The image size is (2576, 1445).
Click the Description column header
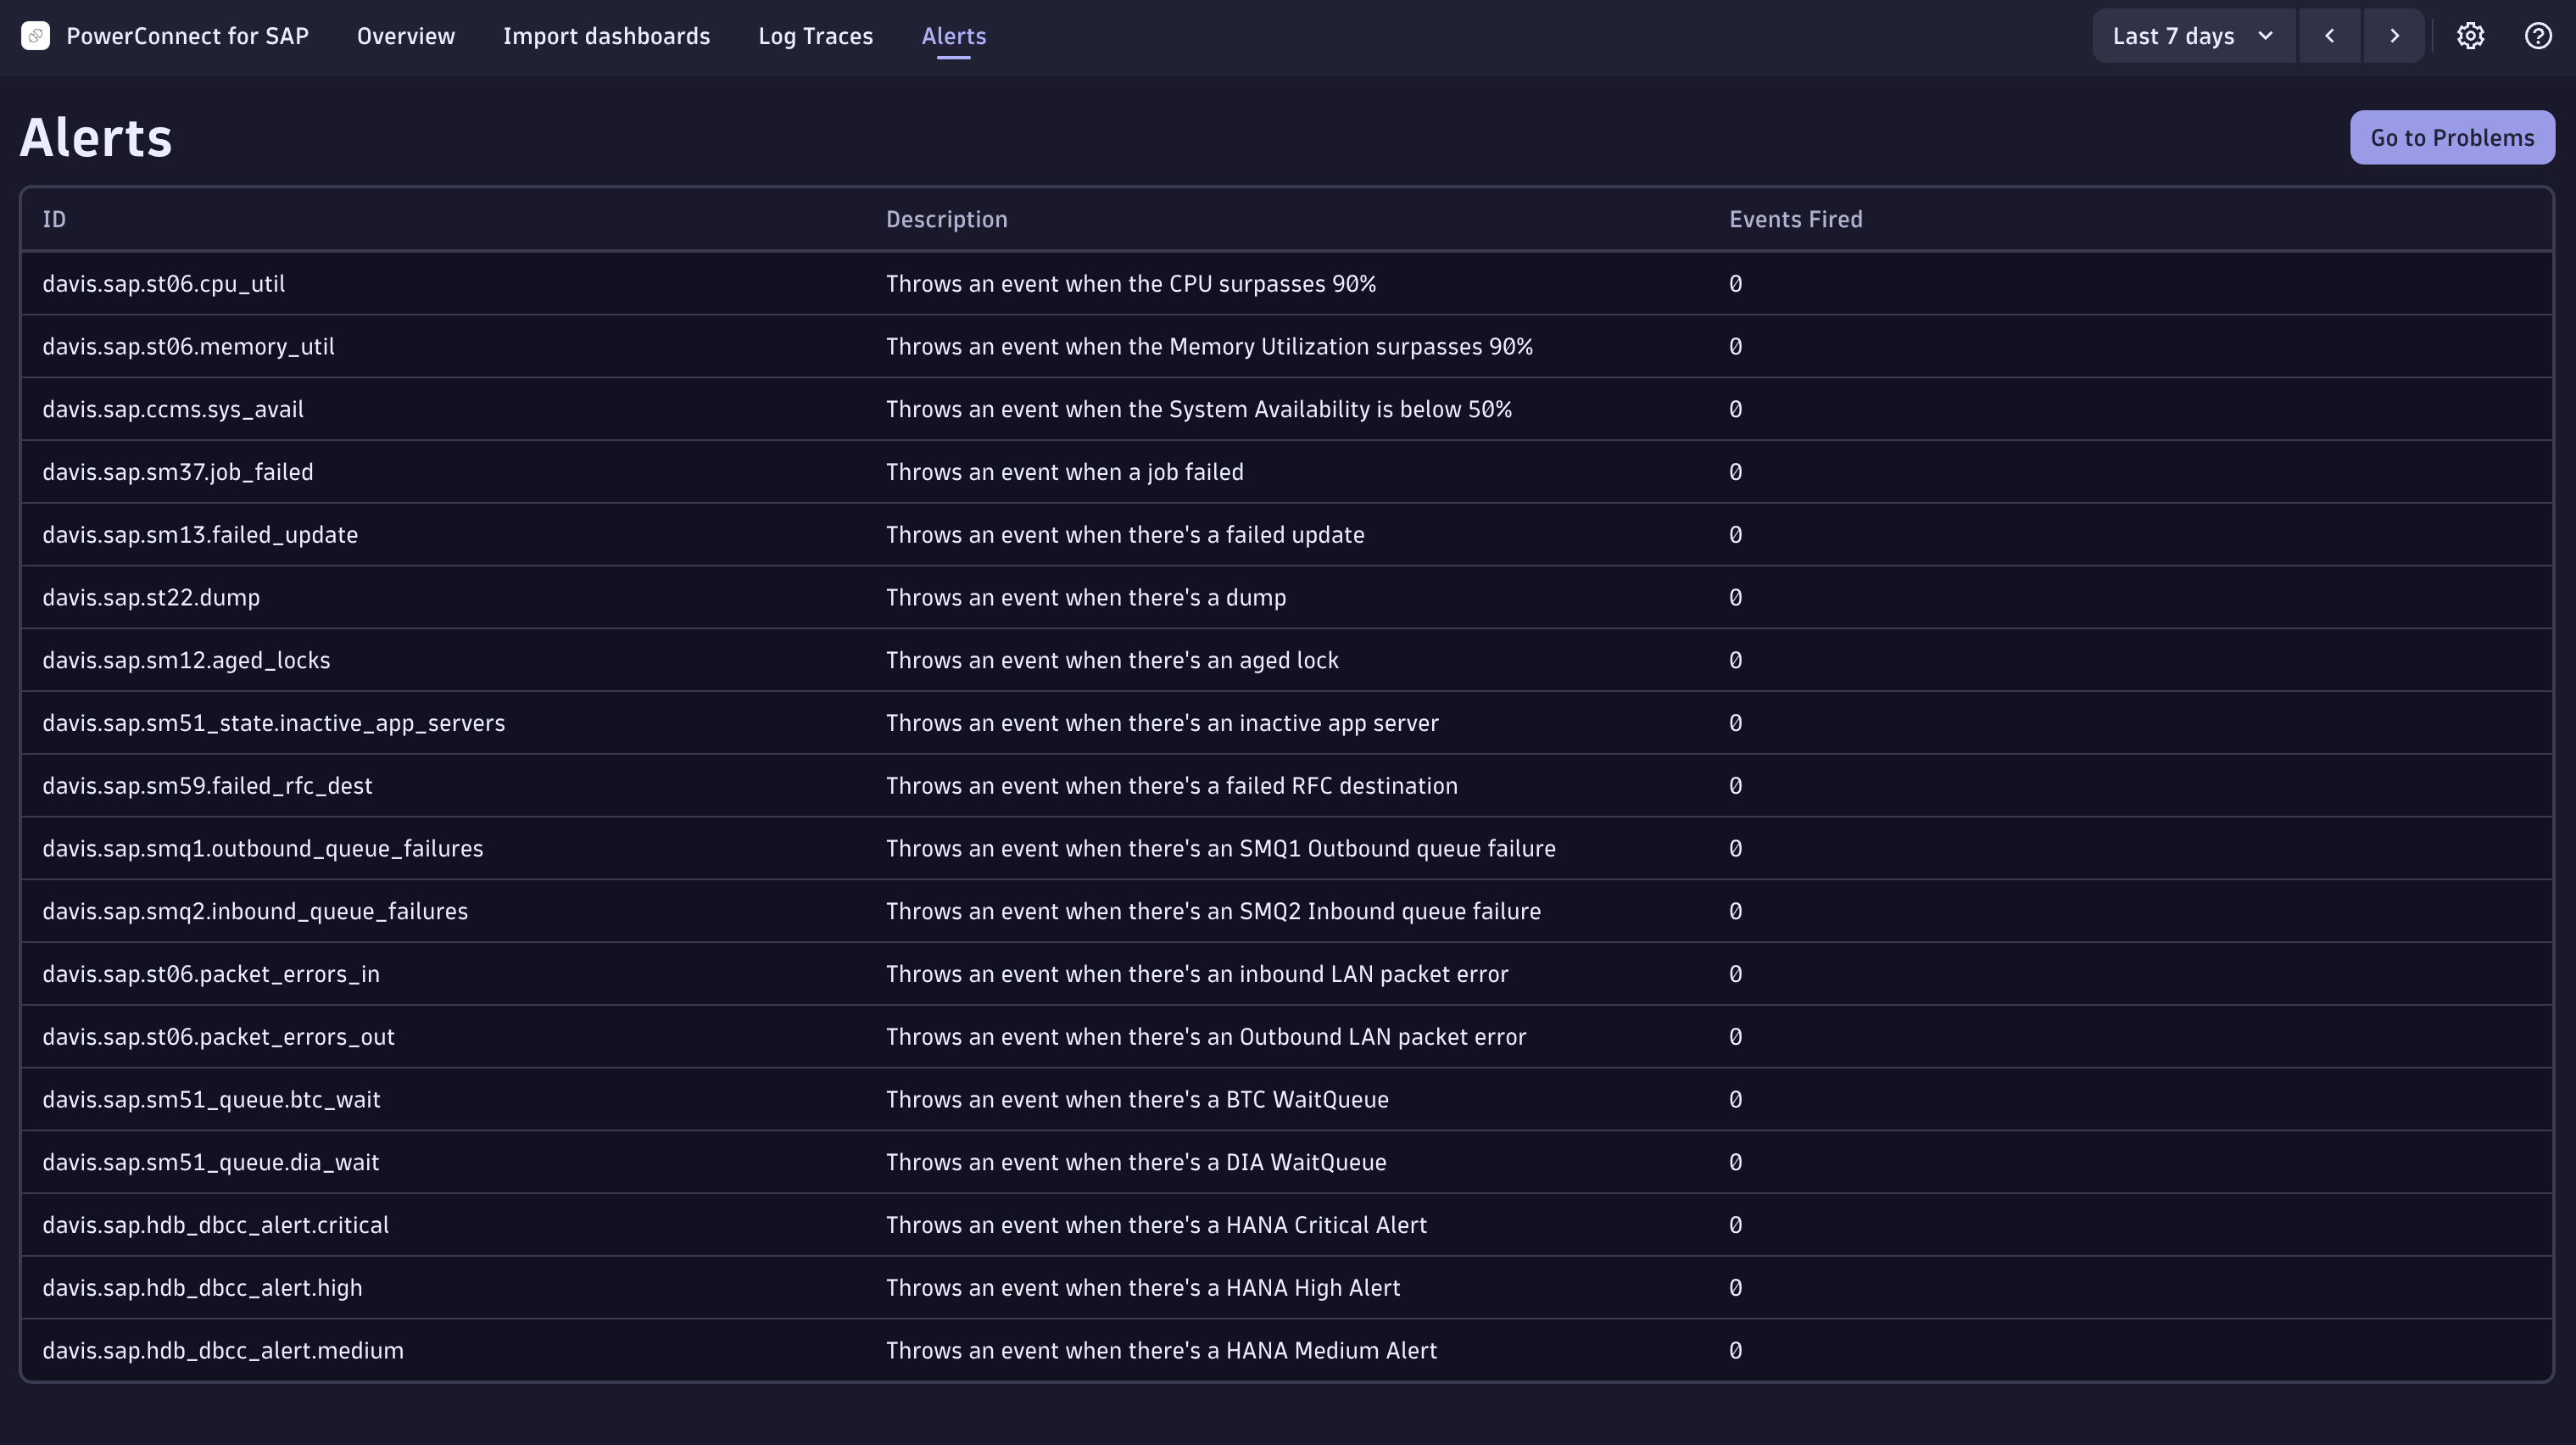tap(946, 219)
